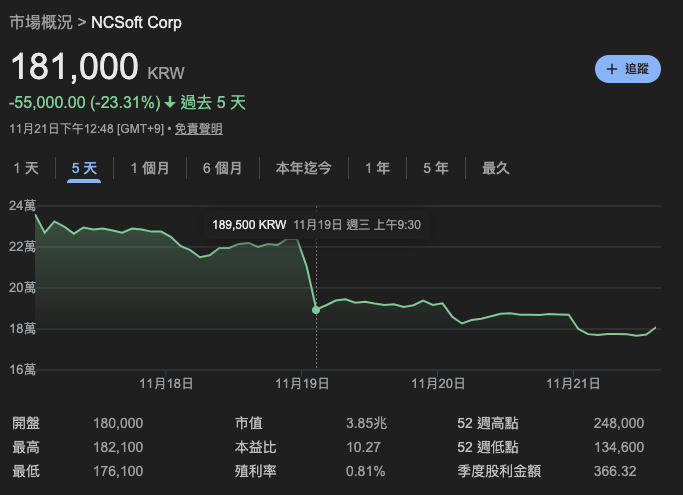The height and width of the screenshot is (495, 683).
Task: Open the 免責聲明 disclaimer link
Action: (x=199, y=129)
